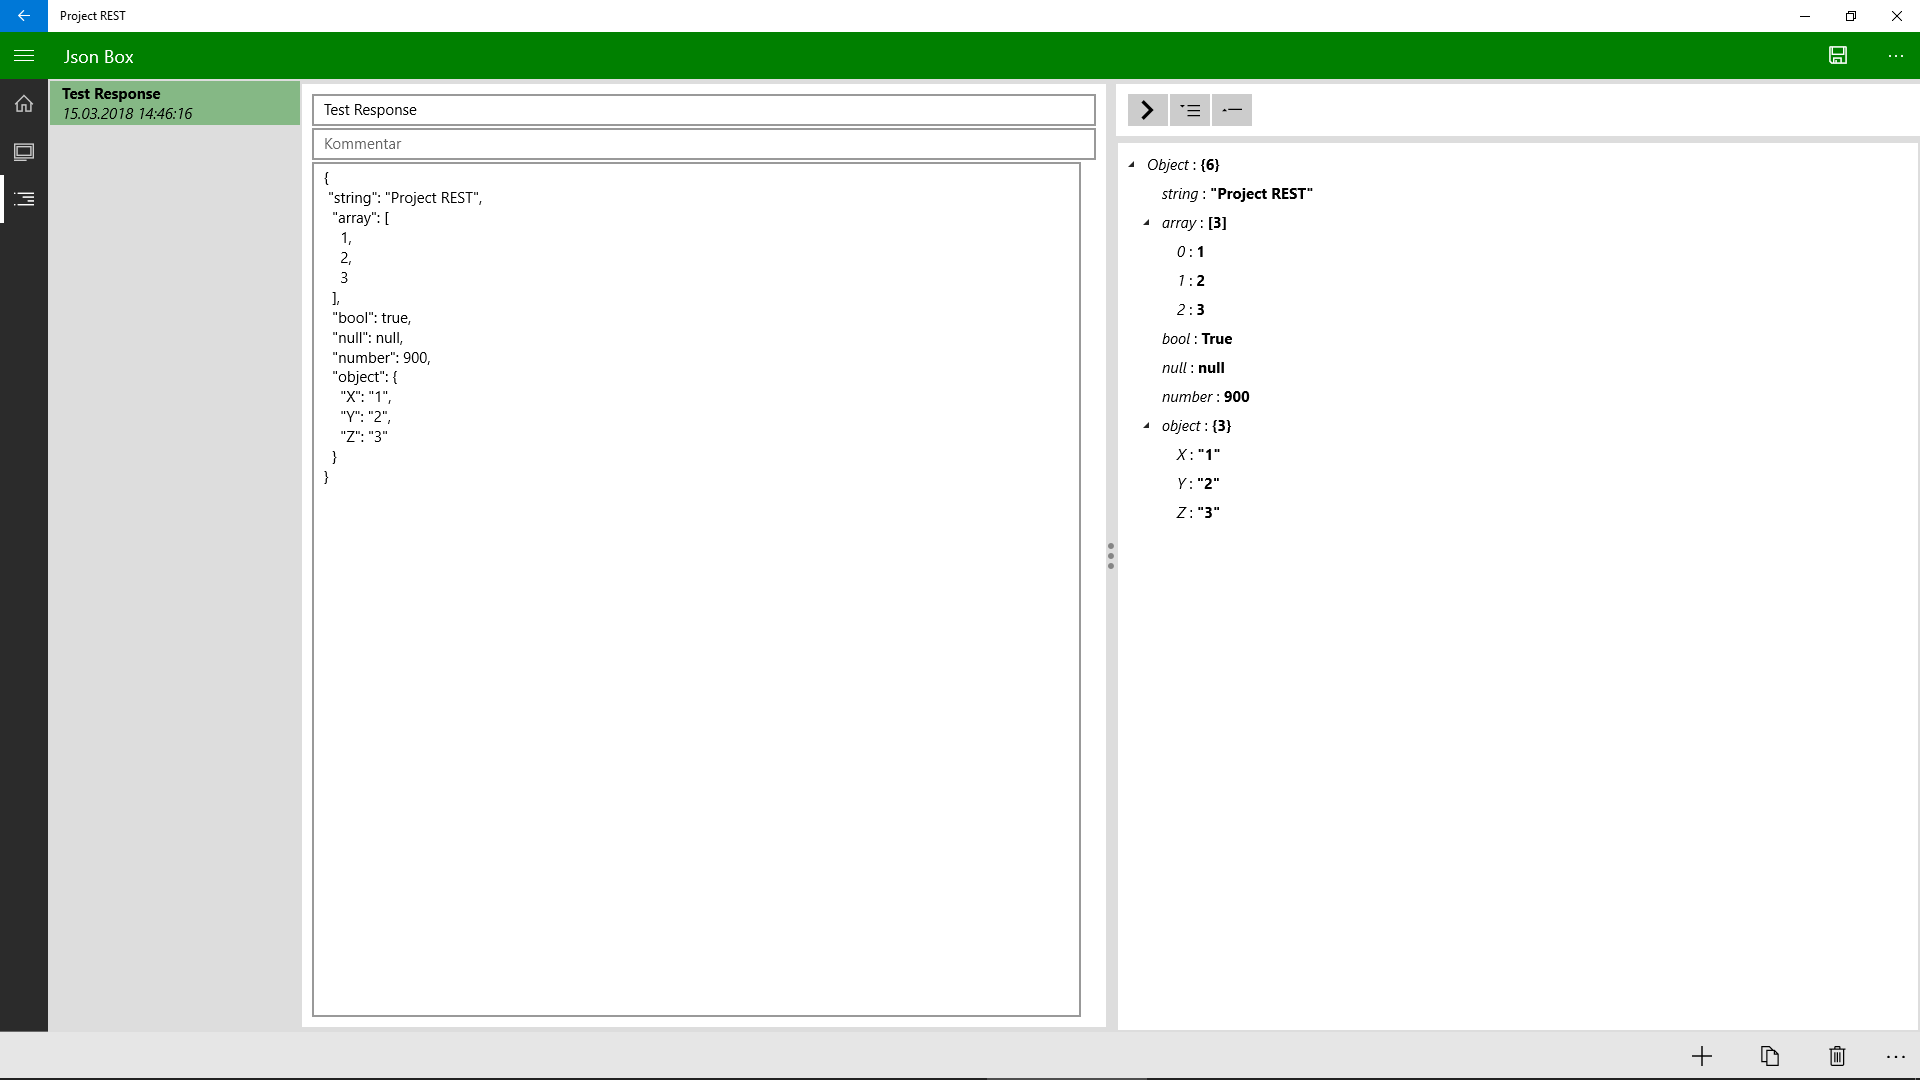Image resolution: width=1920 pixels, height=1080 pixels.
Task: Collapse the root Object node
Action: click(x=1132, y=165)
